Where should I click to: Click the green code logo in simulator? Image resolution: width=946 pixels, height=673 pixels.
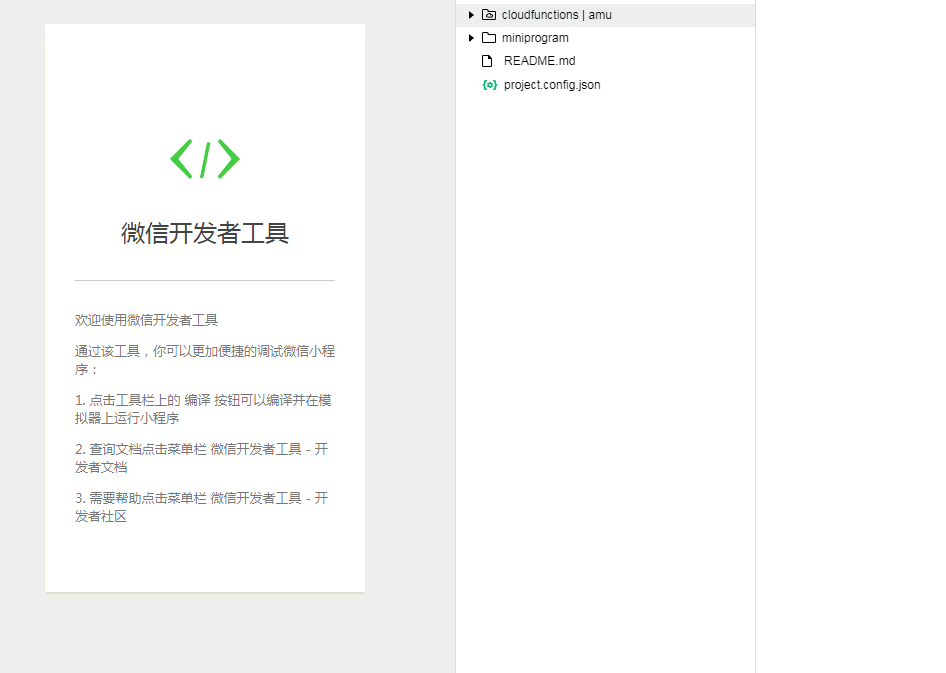pyautogui.click(x=205, y=159)
